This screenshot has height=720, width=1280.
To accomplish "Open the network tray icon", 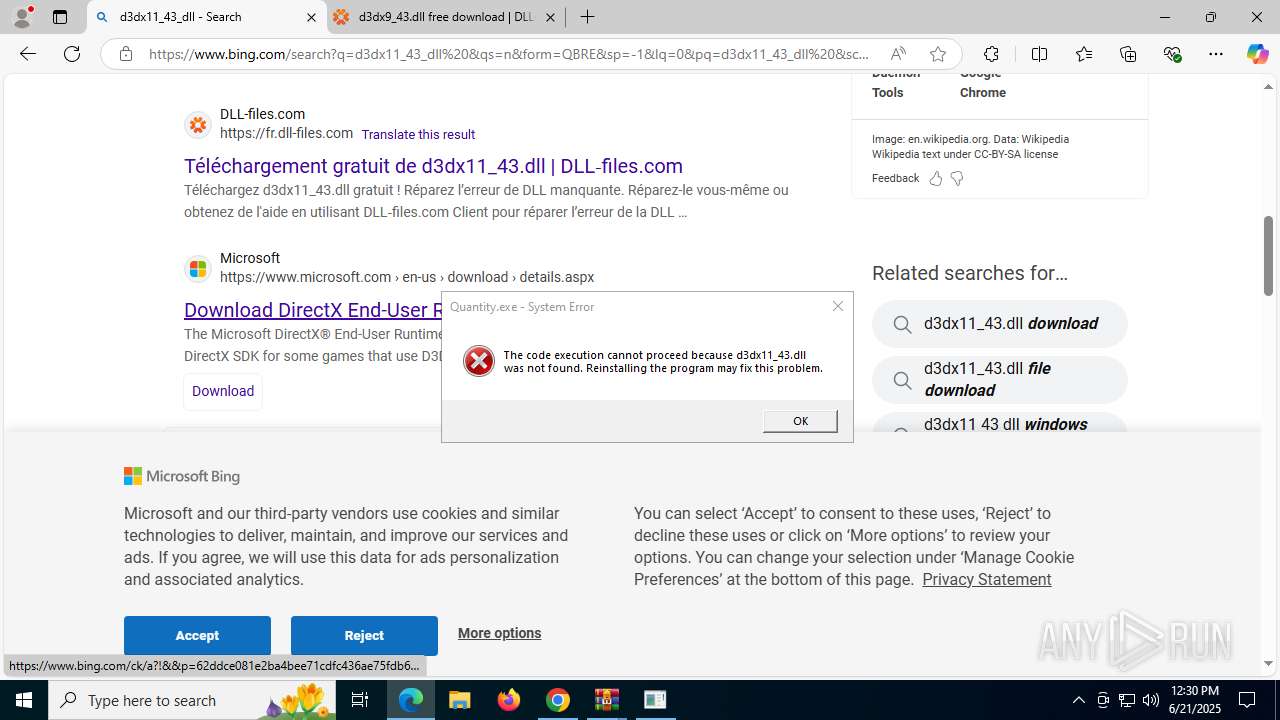I will 1127,700.
